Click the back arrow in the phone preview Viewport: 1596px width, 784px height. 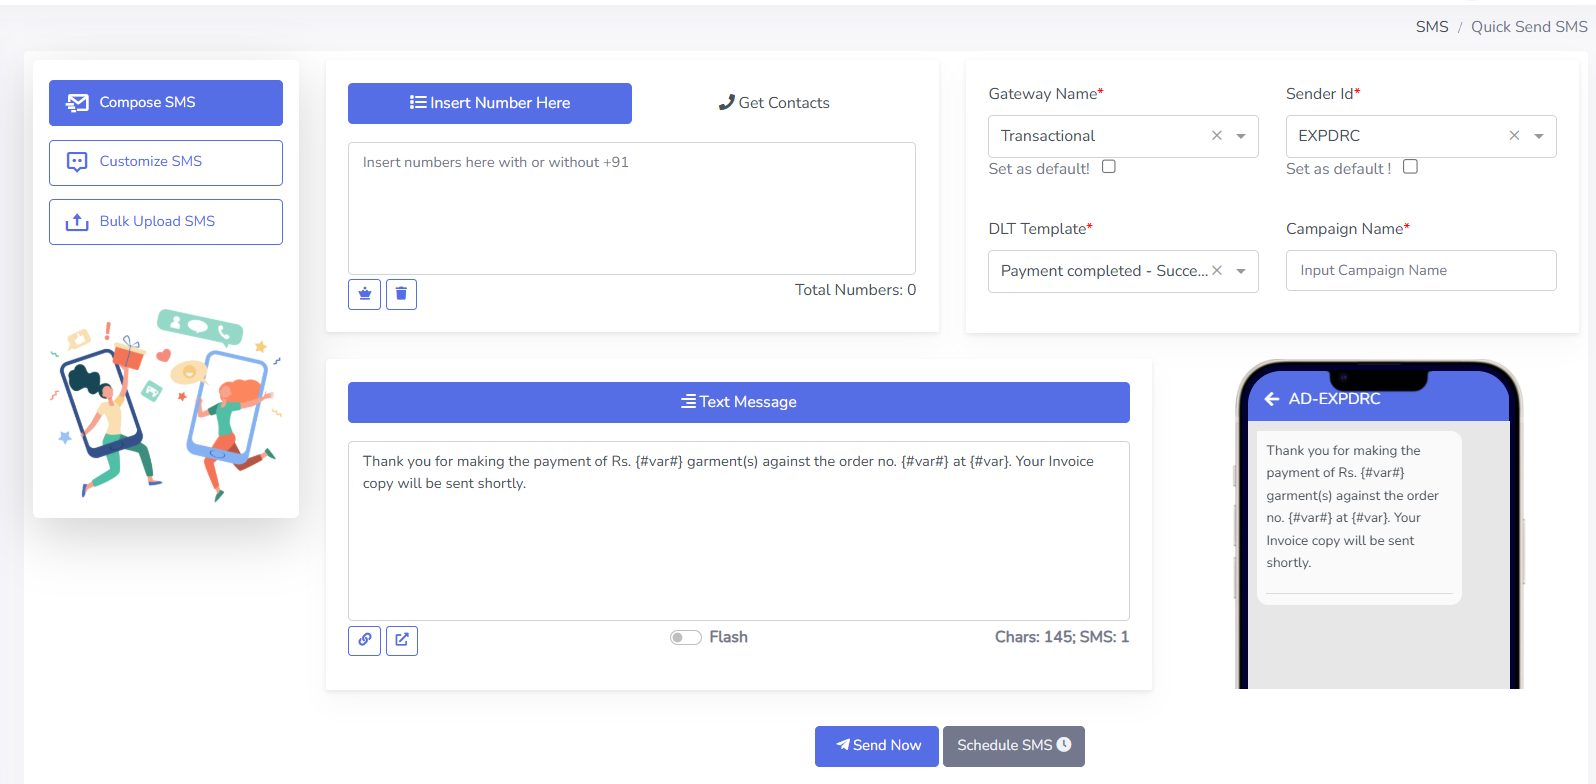[1272, 399]
